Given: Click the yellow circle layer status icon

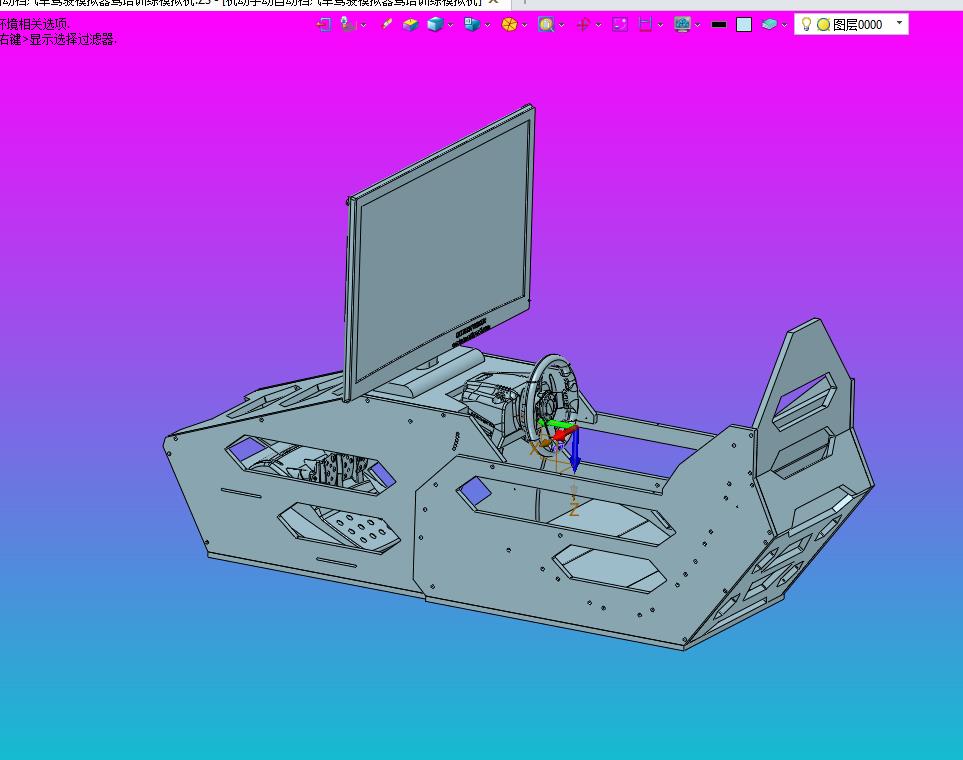Looking at the screenshot, I should (824, 25).
